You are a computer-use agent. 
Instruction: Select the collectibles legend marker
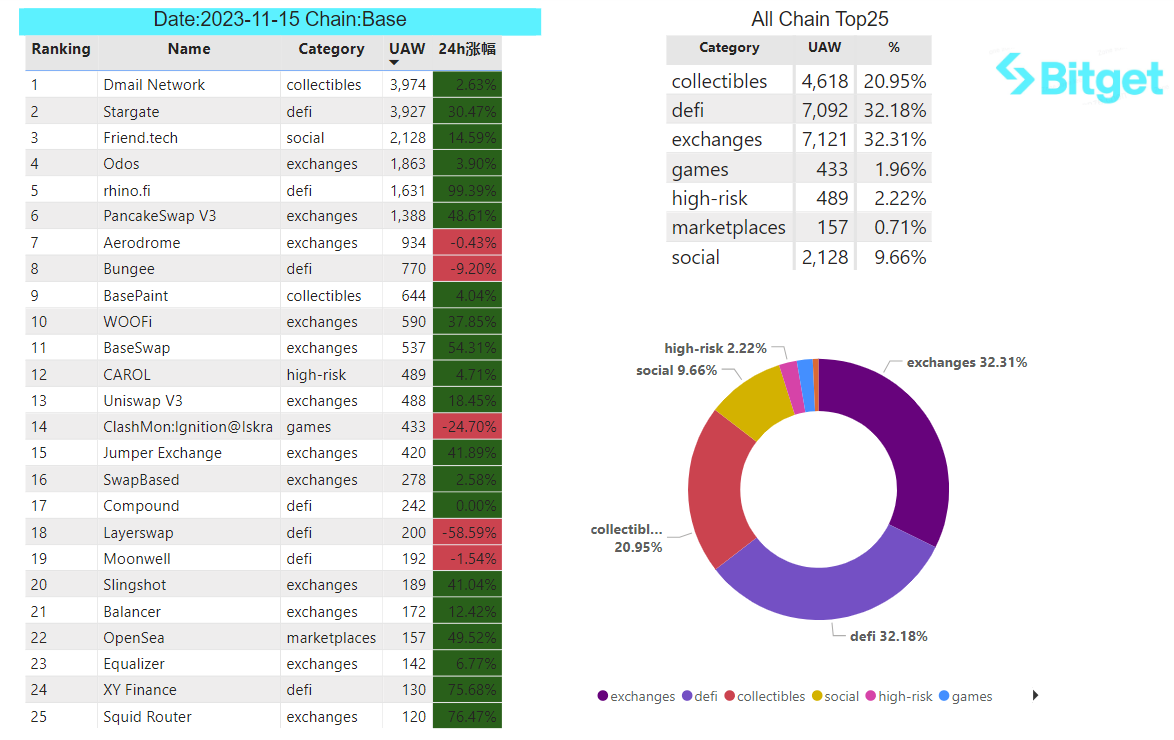click(x=729, y=696)
